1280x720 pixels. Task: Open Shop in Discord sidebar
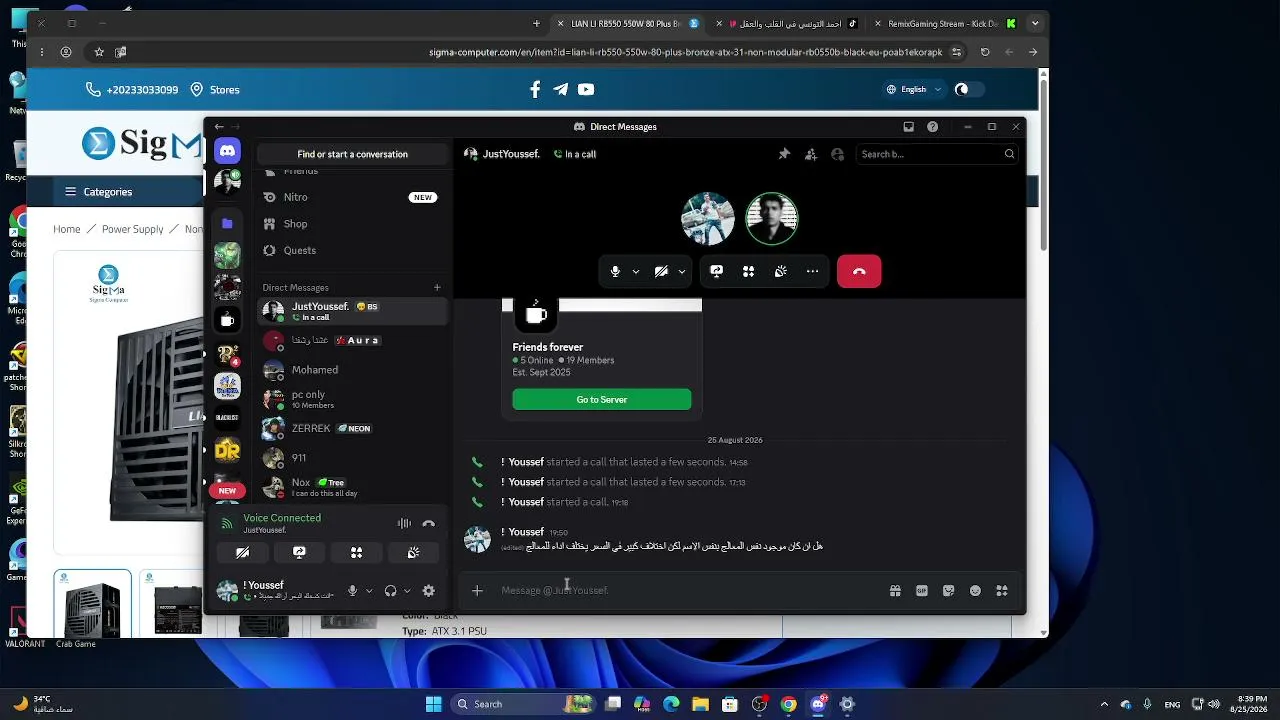350,224
